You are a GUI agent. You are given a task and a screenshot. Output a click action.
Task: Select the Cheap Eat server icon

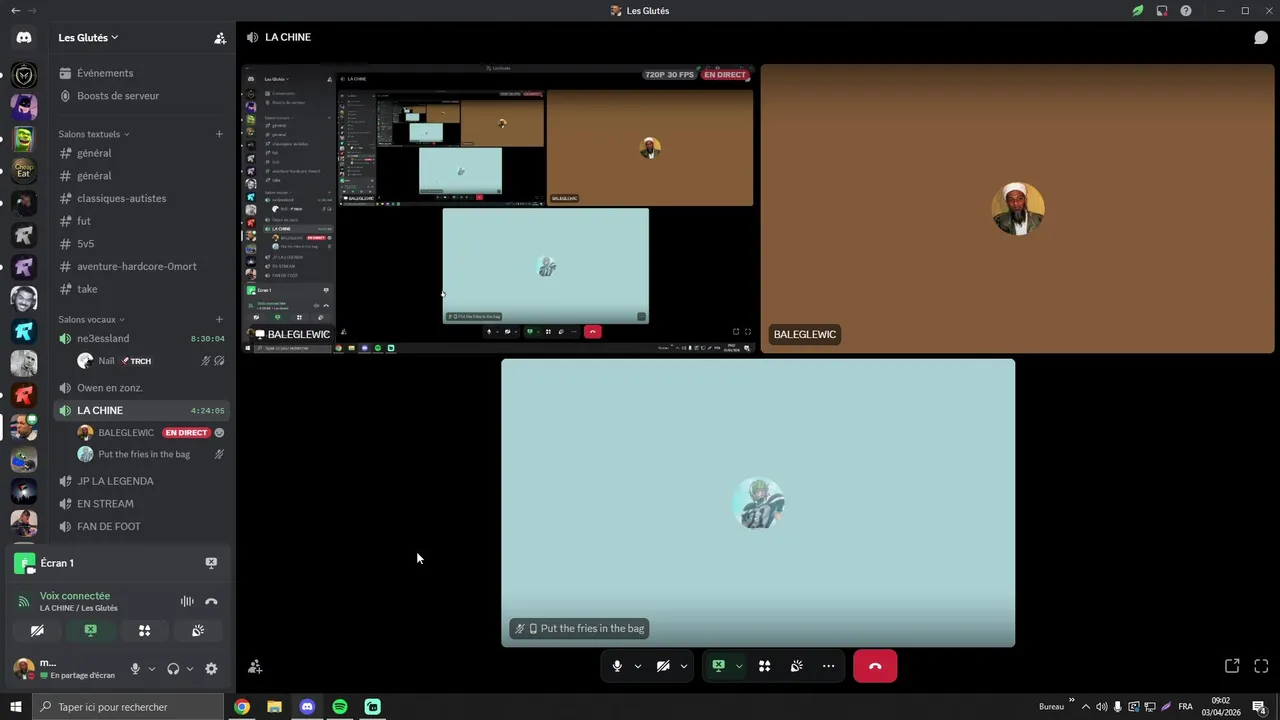pos(24,171)
